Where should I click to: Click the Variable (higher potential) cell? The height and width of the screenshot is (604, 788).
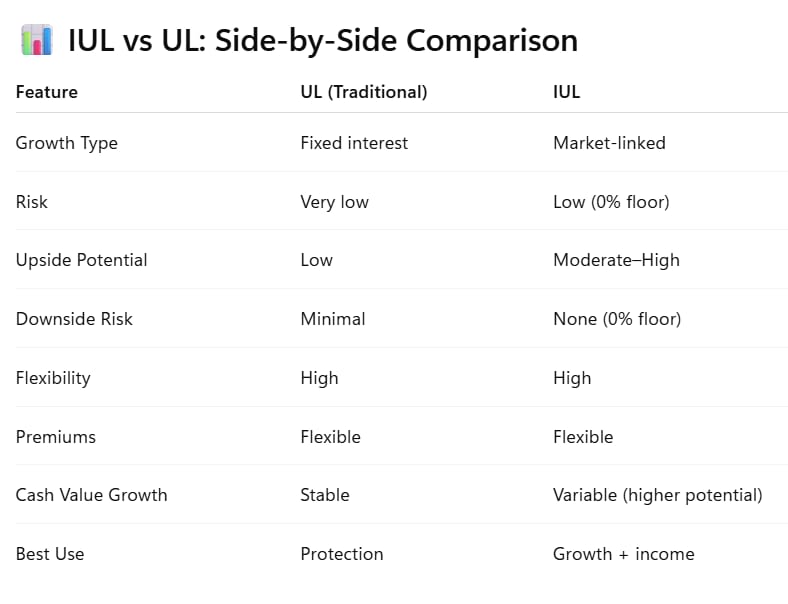(658, 495)
